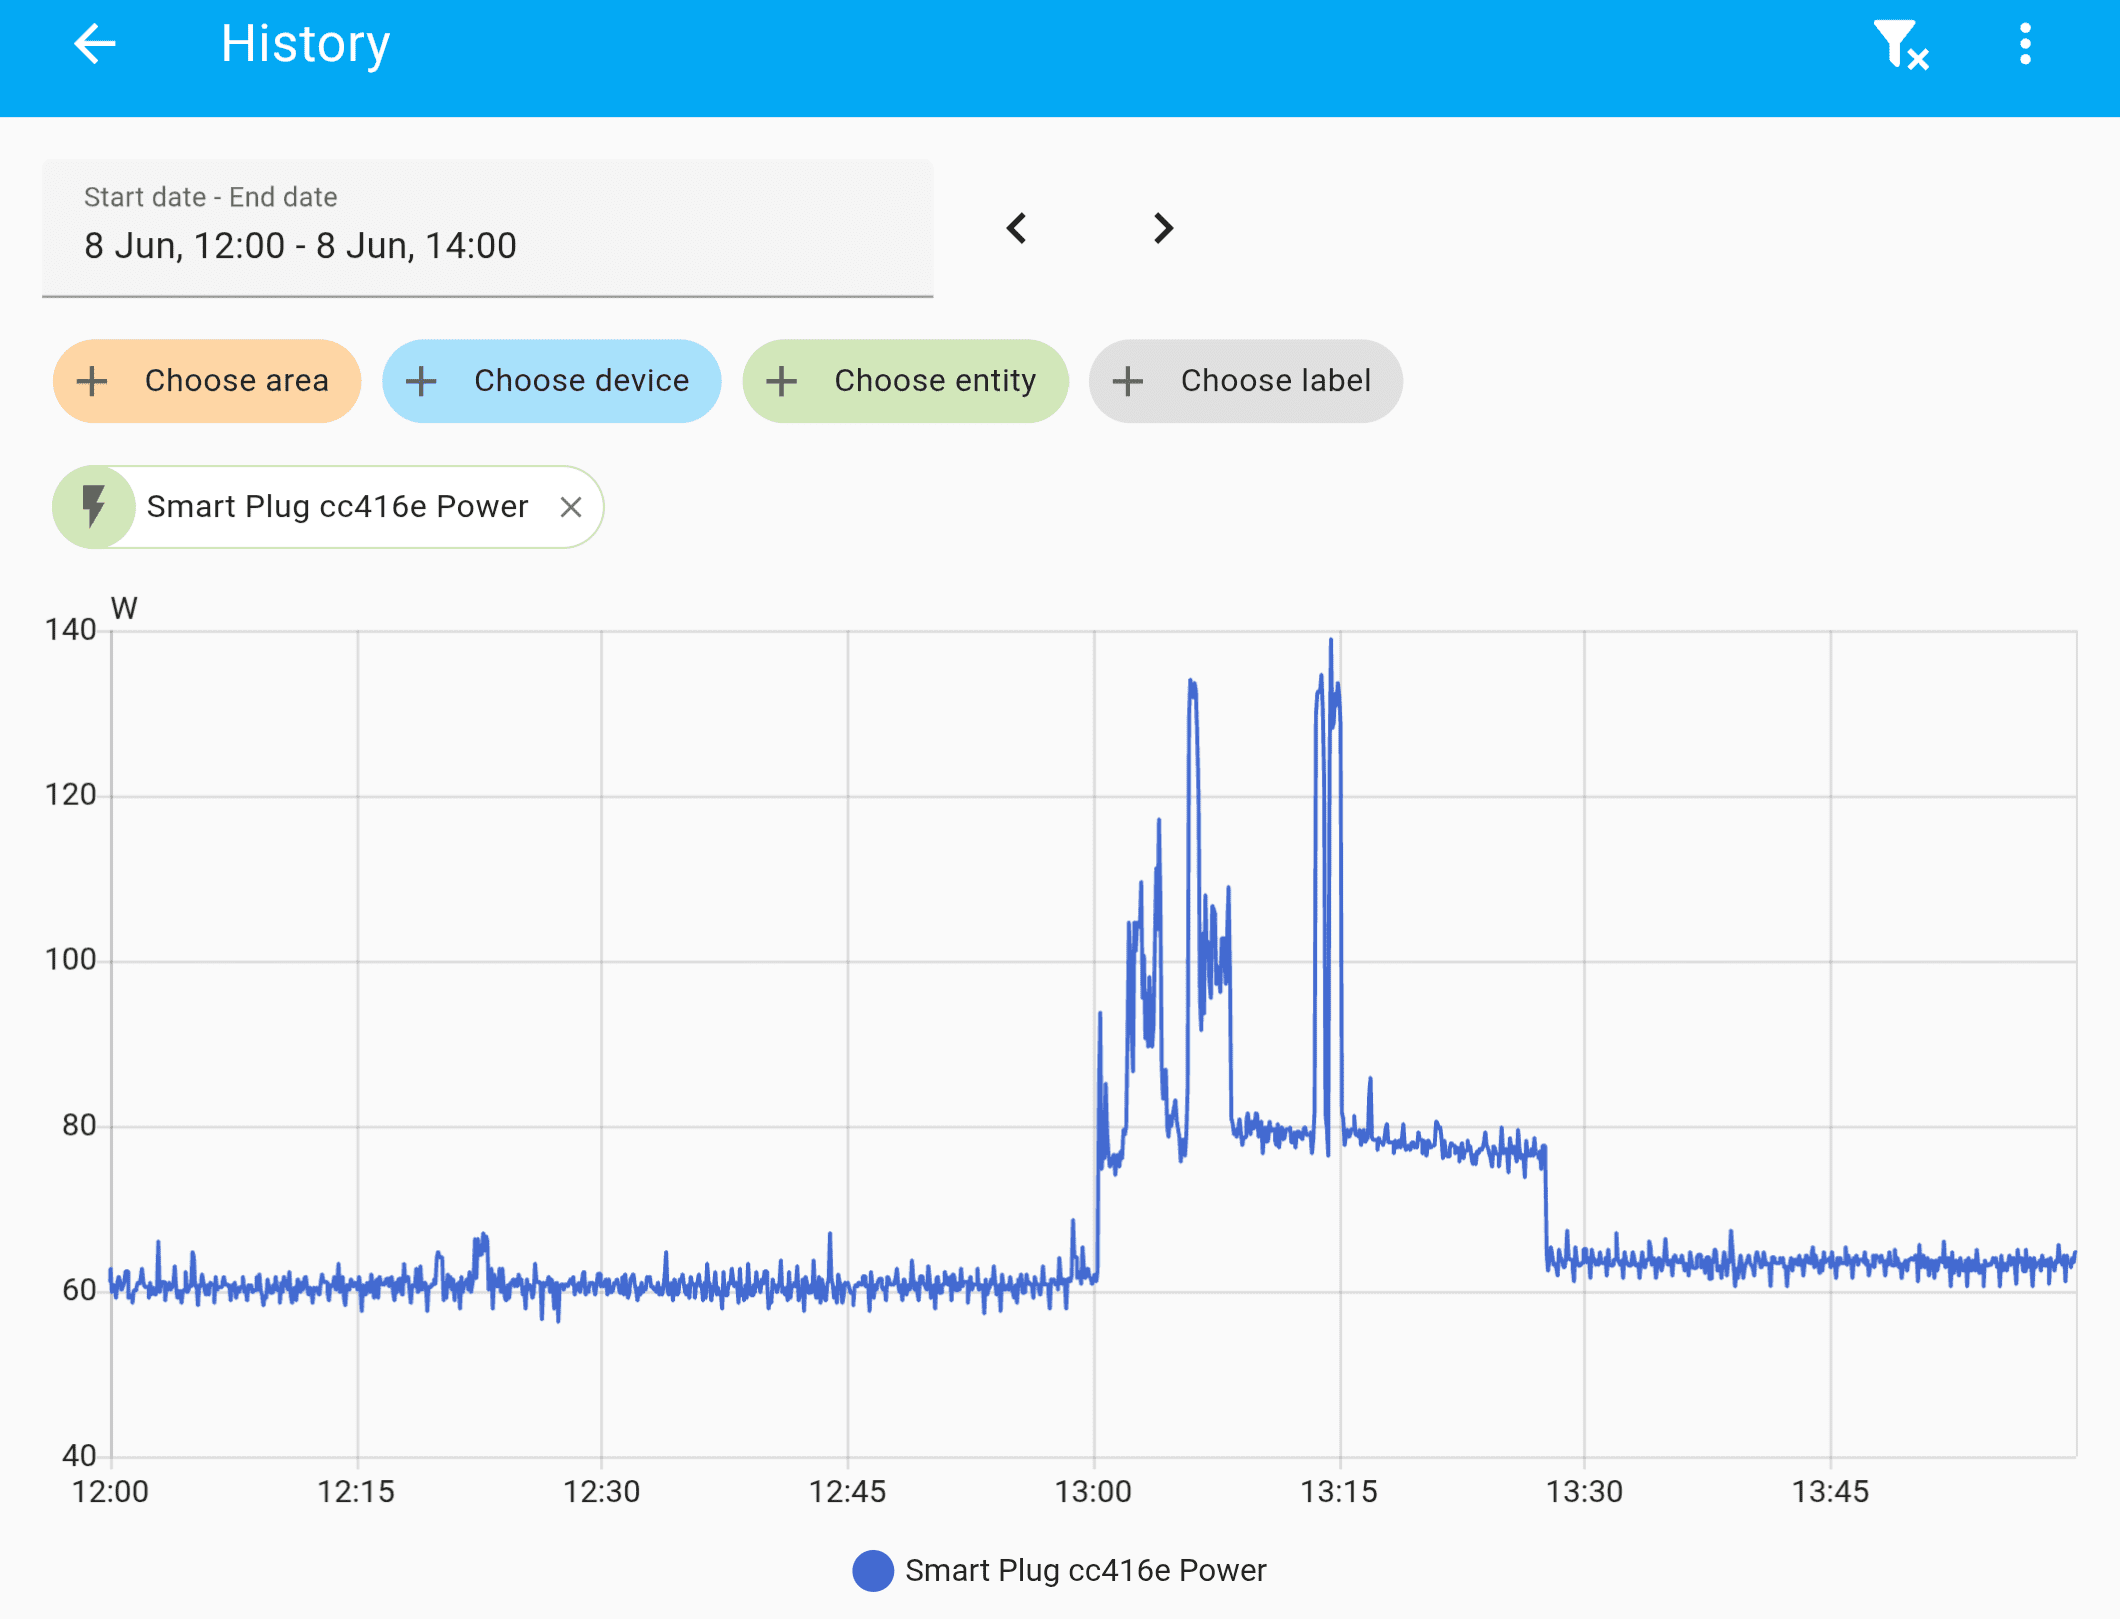This screenshot has width=2120, height=1619.
Task: Click plus icon on Choose label
Action: pyautogui.click(x=1128, y=381)
